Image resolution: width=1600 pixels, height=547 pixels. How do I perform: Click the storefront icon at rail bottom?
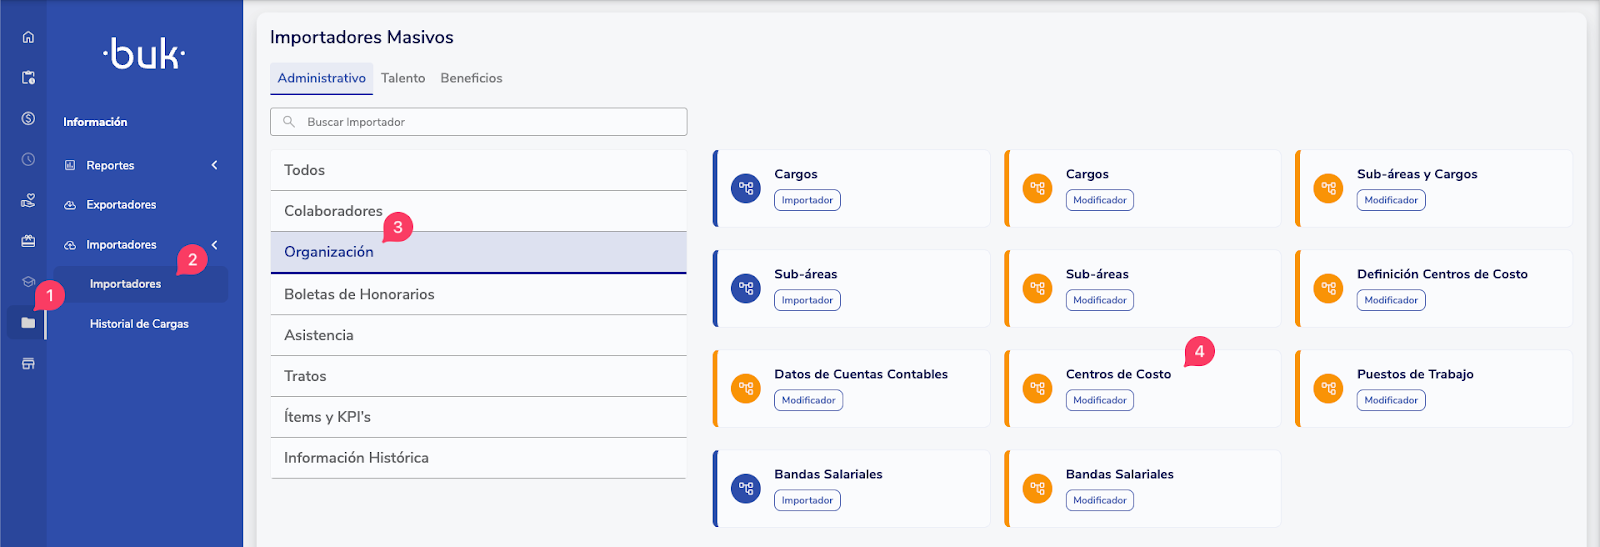coord(28,364)
